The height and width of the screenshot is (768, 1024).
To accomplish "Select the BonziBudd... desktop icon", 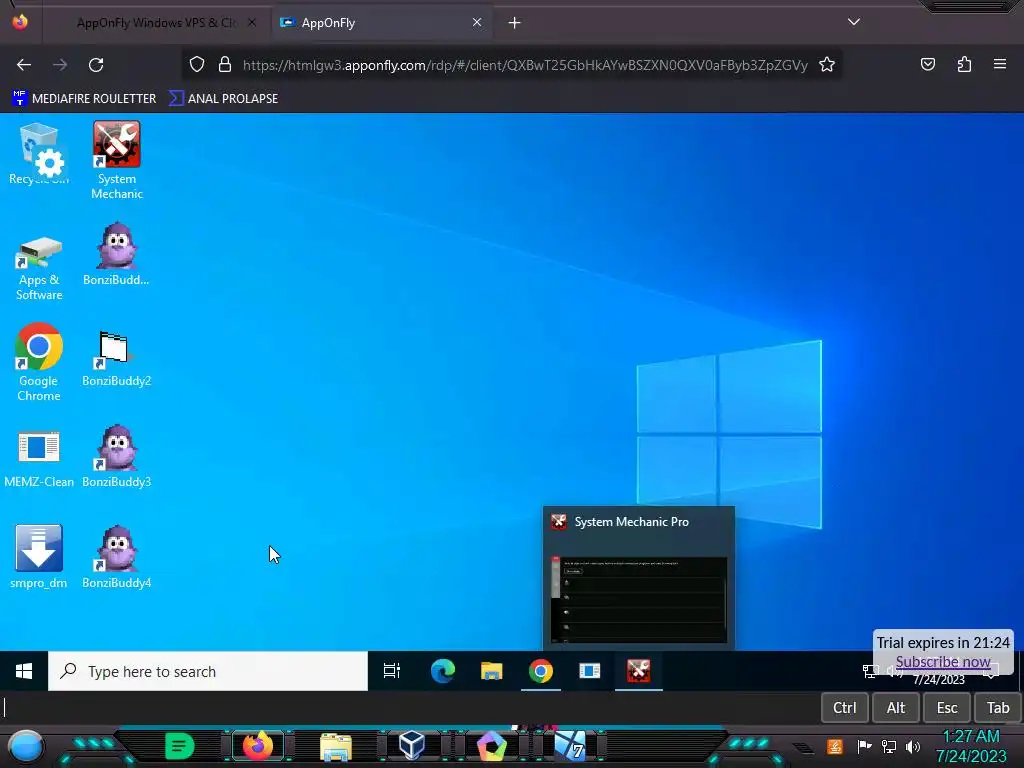I will click(116, 255).
